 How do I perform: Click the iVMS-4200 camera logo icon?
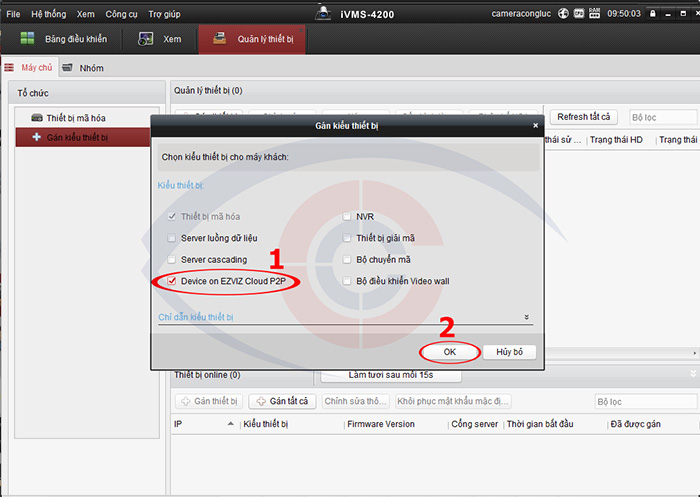pyautogui.click(x=323, y=13)
